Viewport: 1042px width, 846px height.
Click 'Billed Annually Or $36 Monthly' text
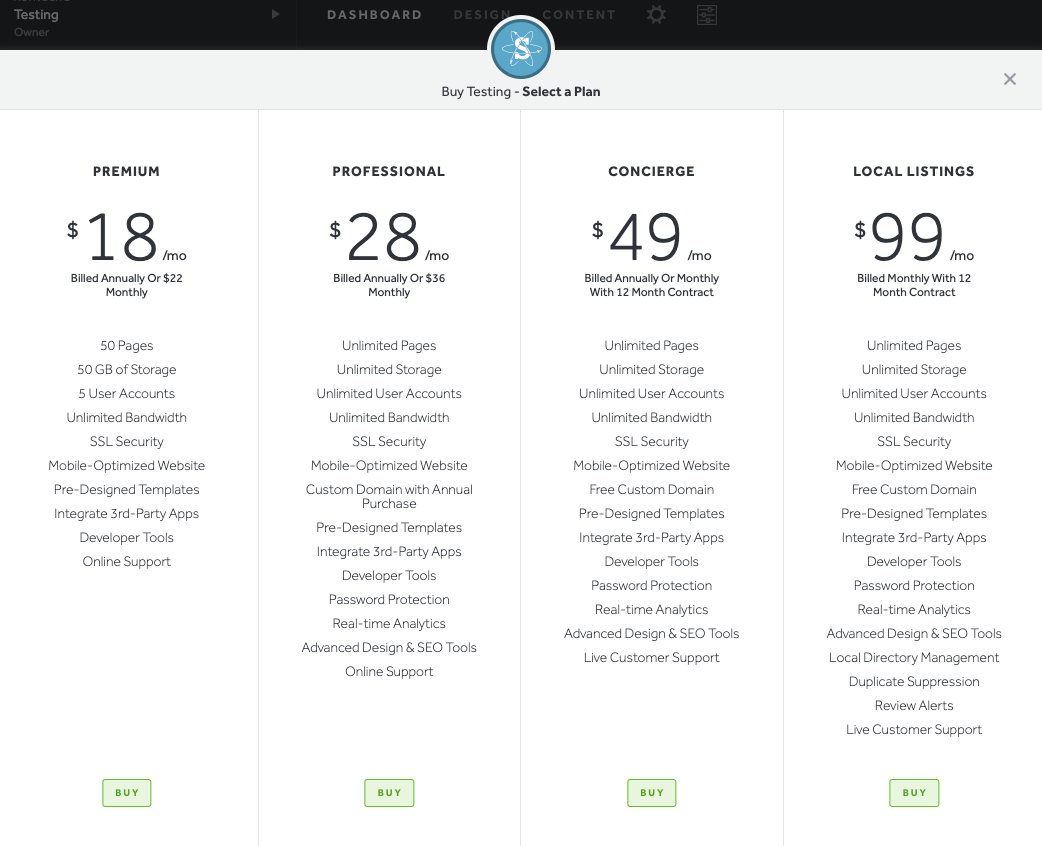click(389, 285)
